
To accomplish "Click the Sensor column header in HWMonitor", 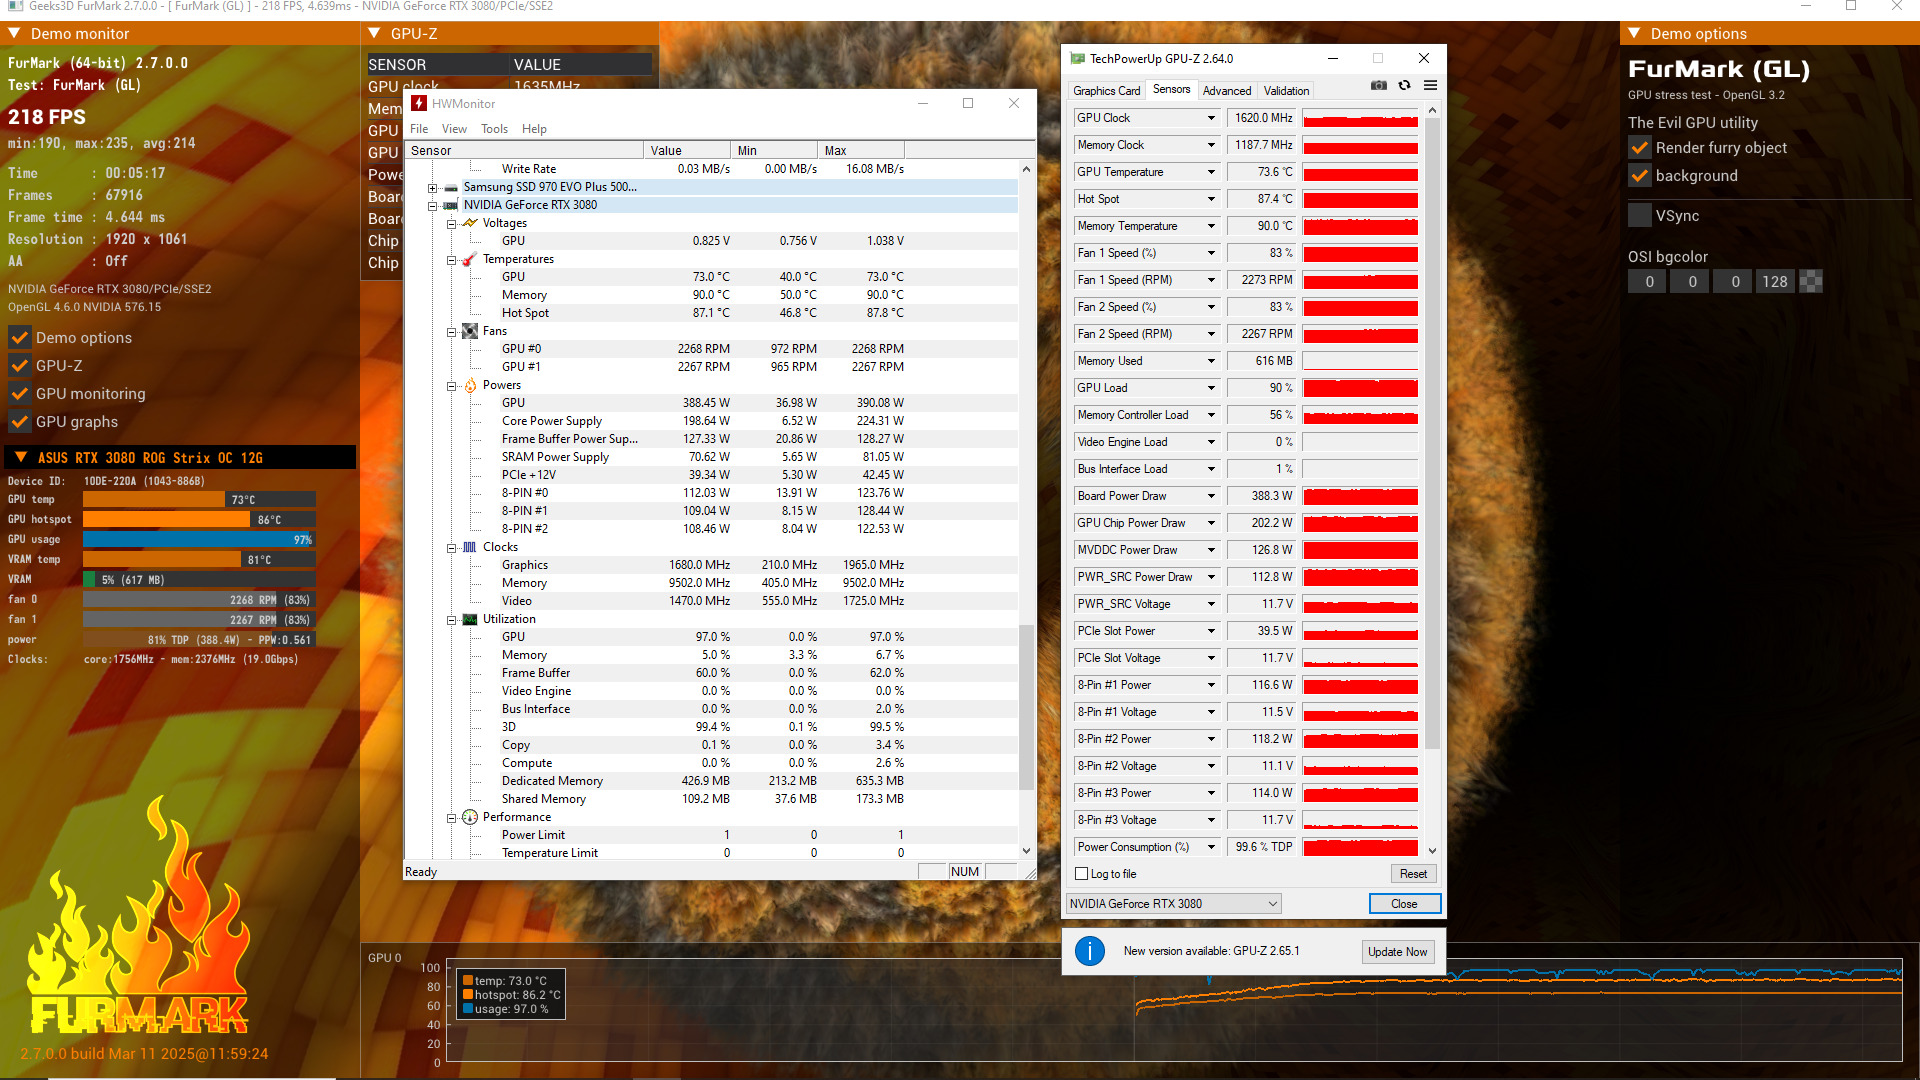I will coord(524,151).
